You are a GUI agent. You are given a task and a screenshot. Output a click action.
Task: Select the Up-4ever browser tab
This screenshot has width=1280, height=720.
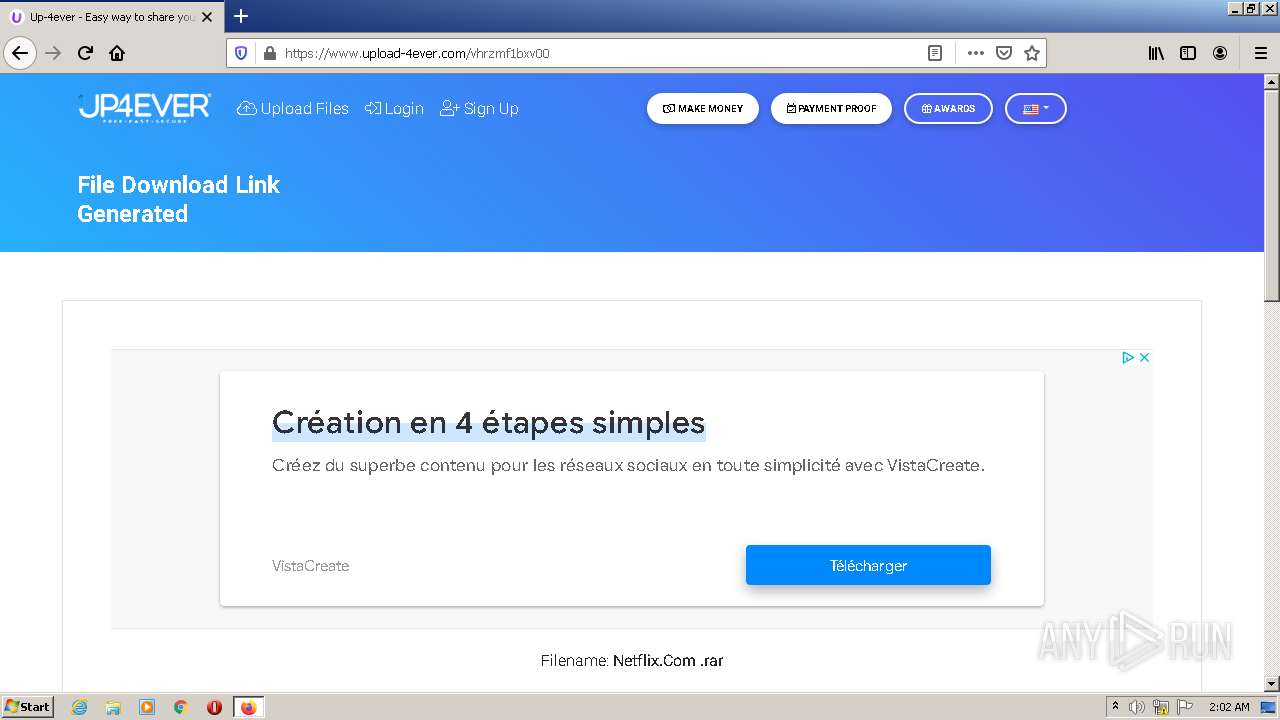point(112,17)
